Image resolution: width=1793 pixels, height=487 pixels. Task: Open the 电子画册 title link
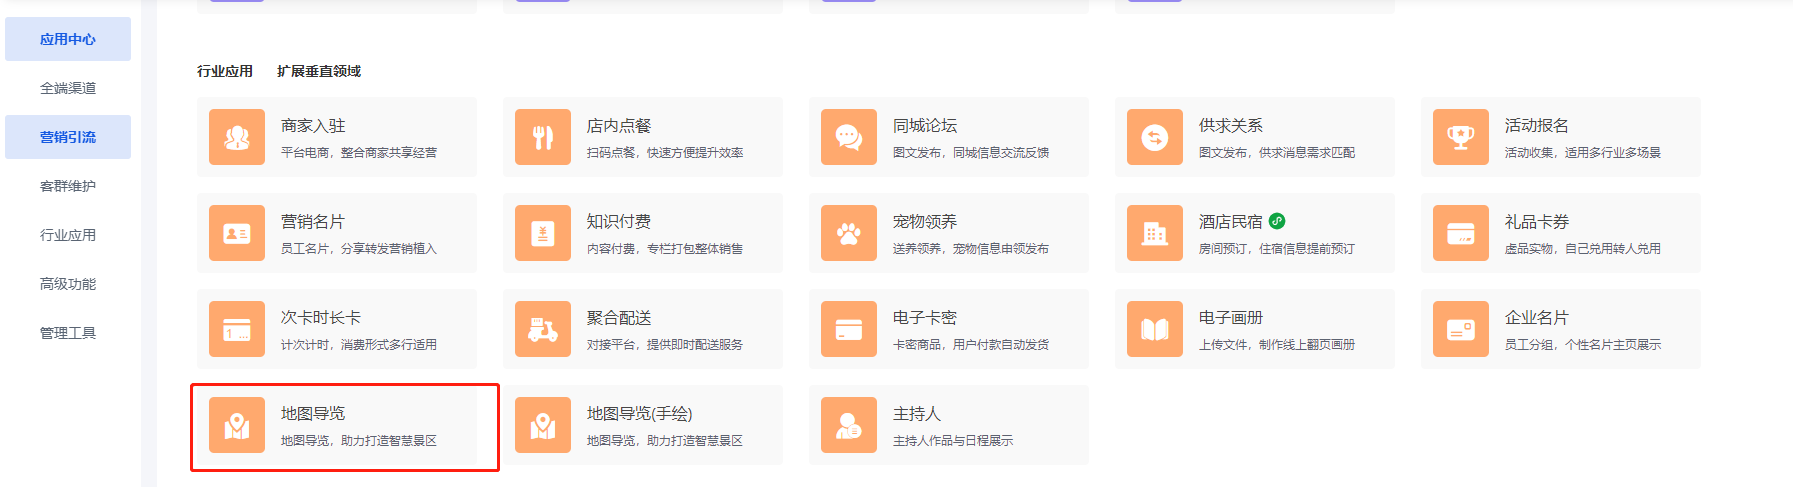click(1231, 318)
